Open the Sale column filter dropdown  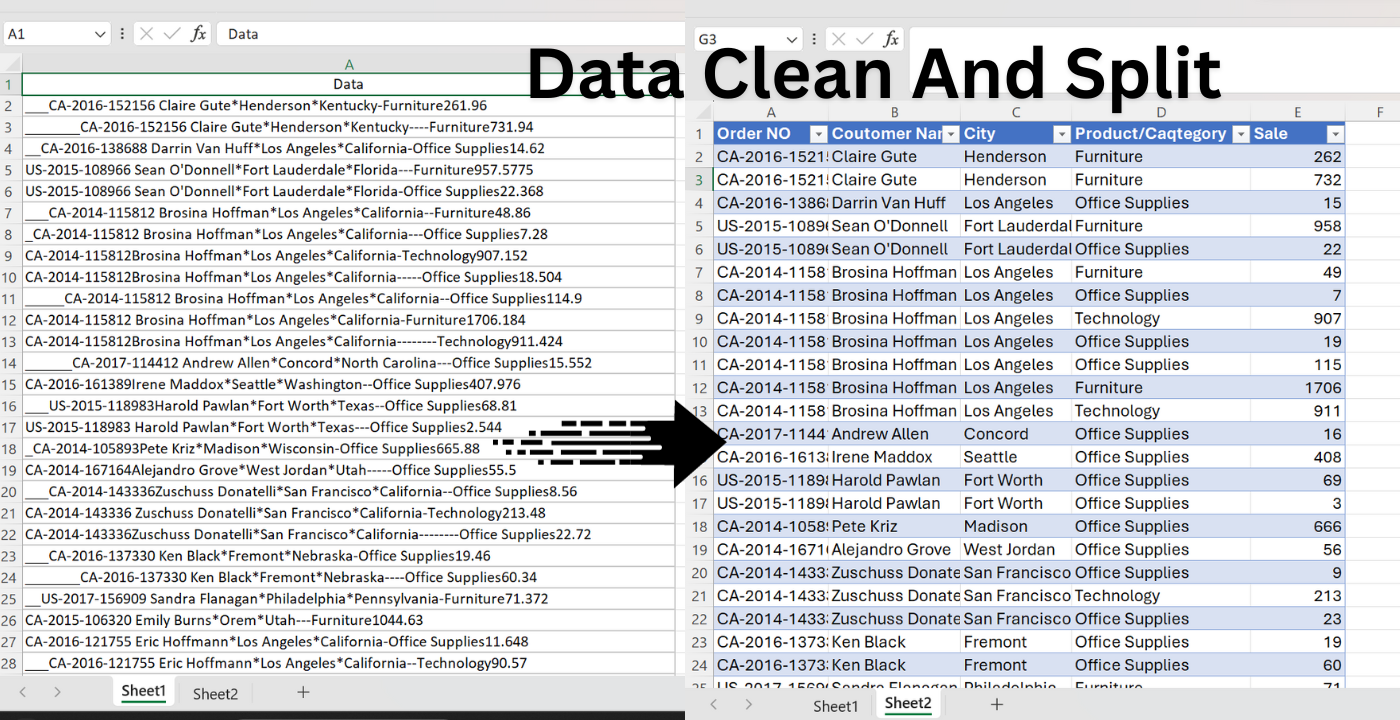(1334, 134)
